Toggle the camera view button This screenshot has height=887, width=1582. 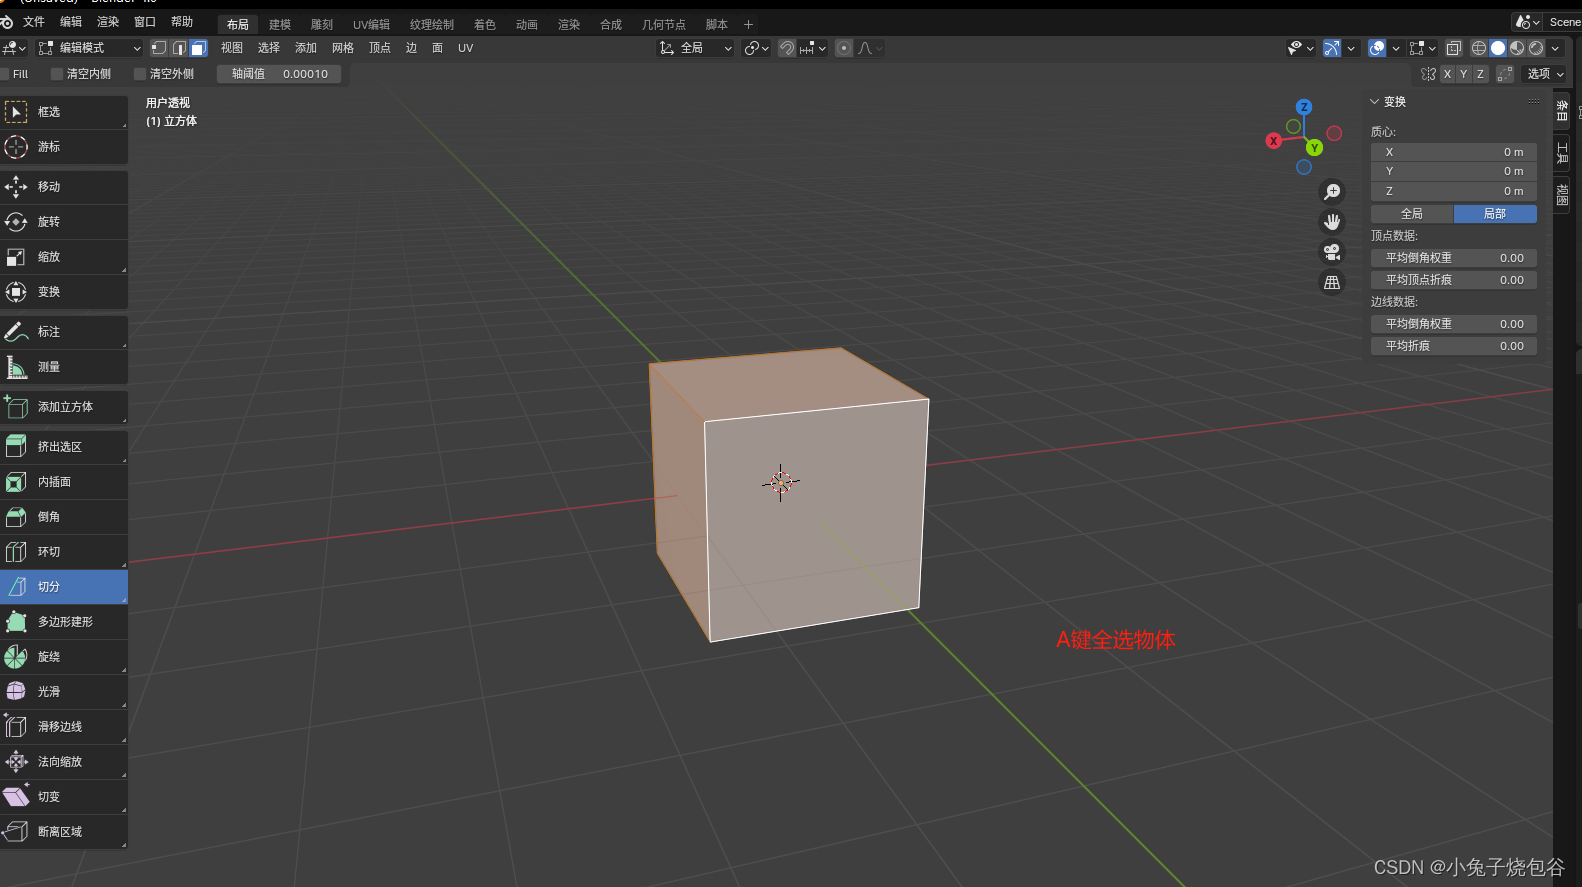click(x=1332, y=252)
